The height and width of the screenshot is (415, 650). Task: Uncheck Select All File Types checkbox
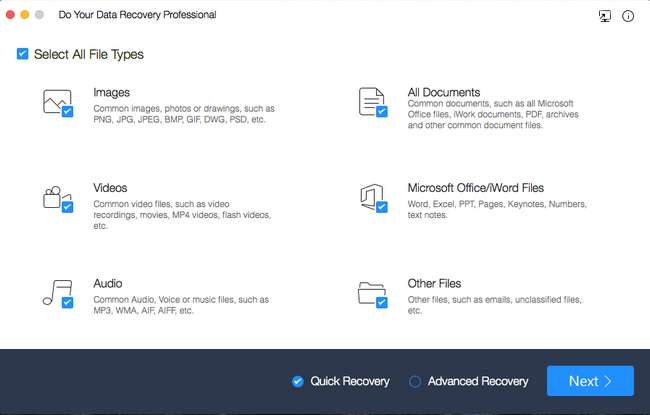[x=22, y=54]
